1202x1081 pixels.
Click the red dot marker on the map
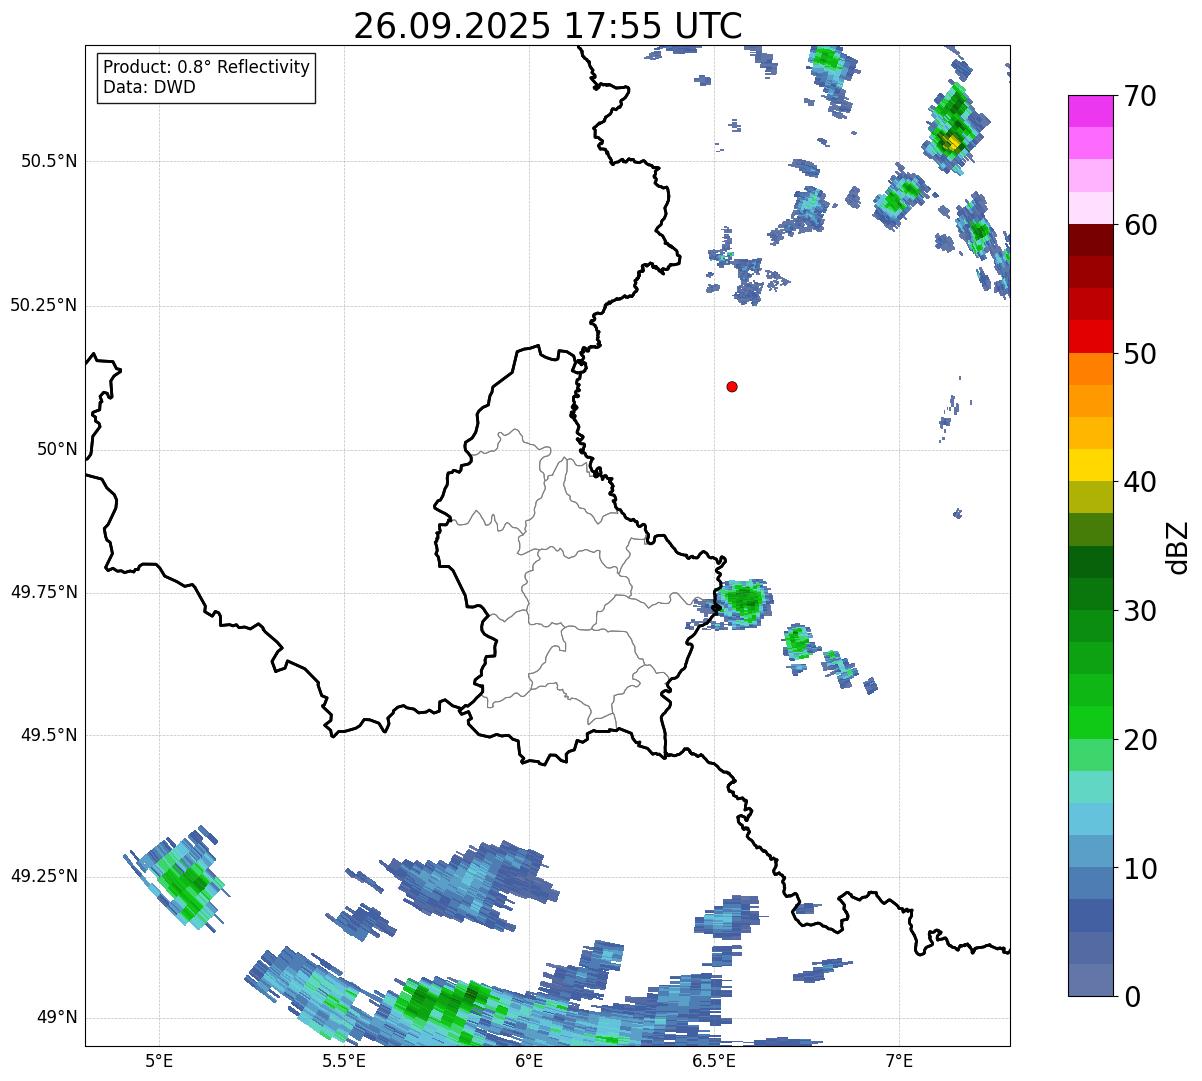(x=732, y=387)
